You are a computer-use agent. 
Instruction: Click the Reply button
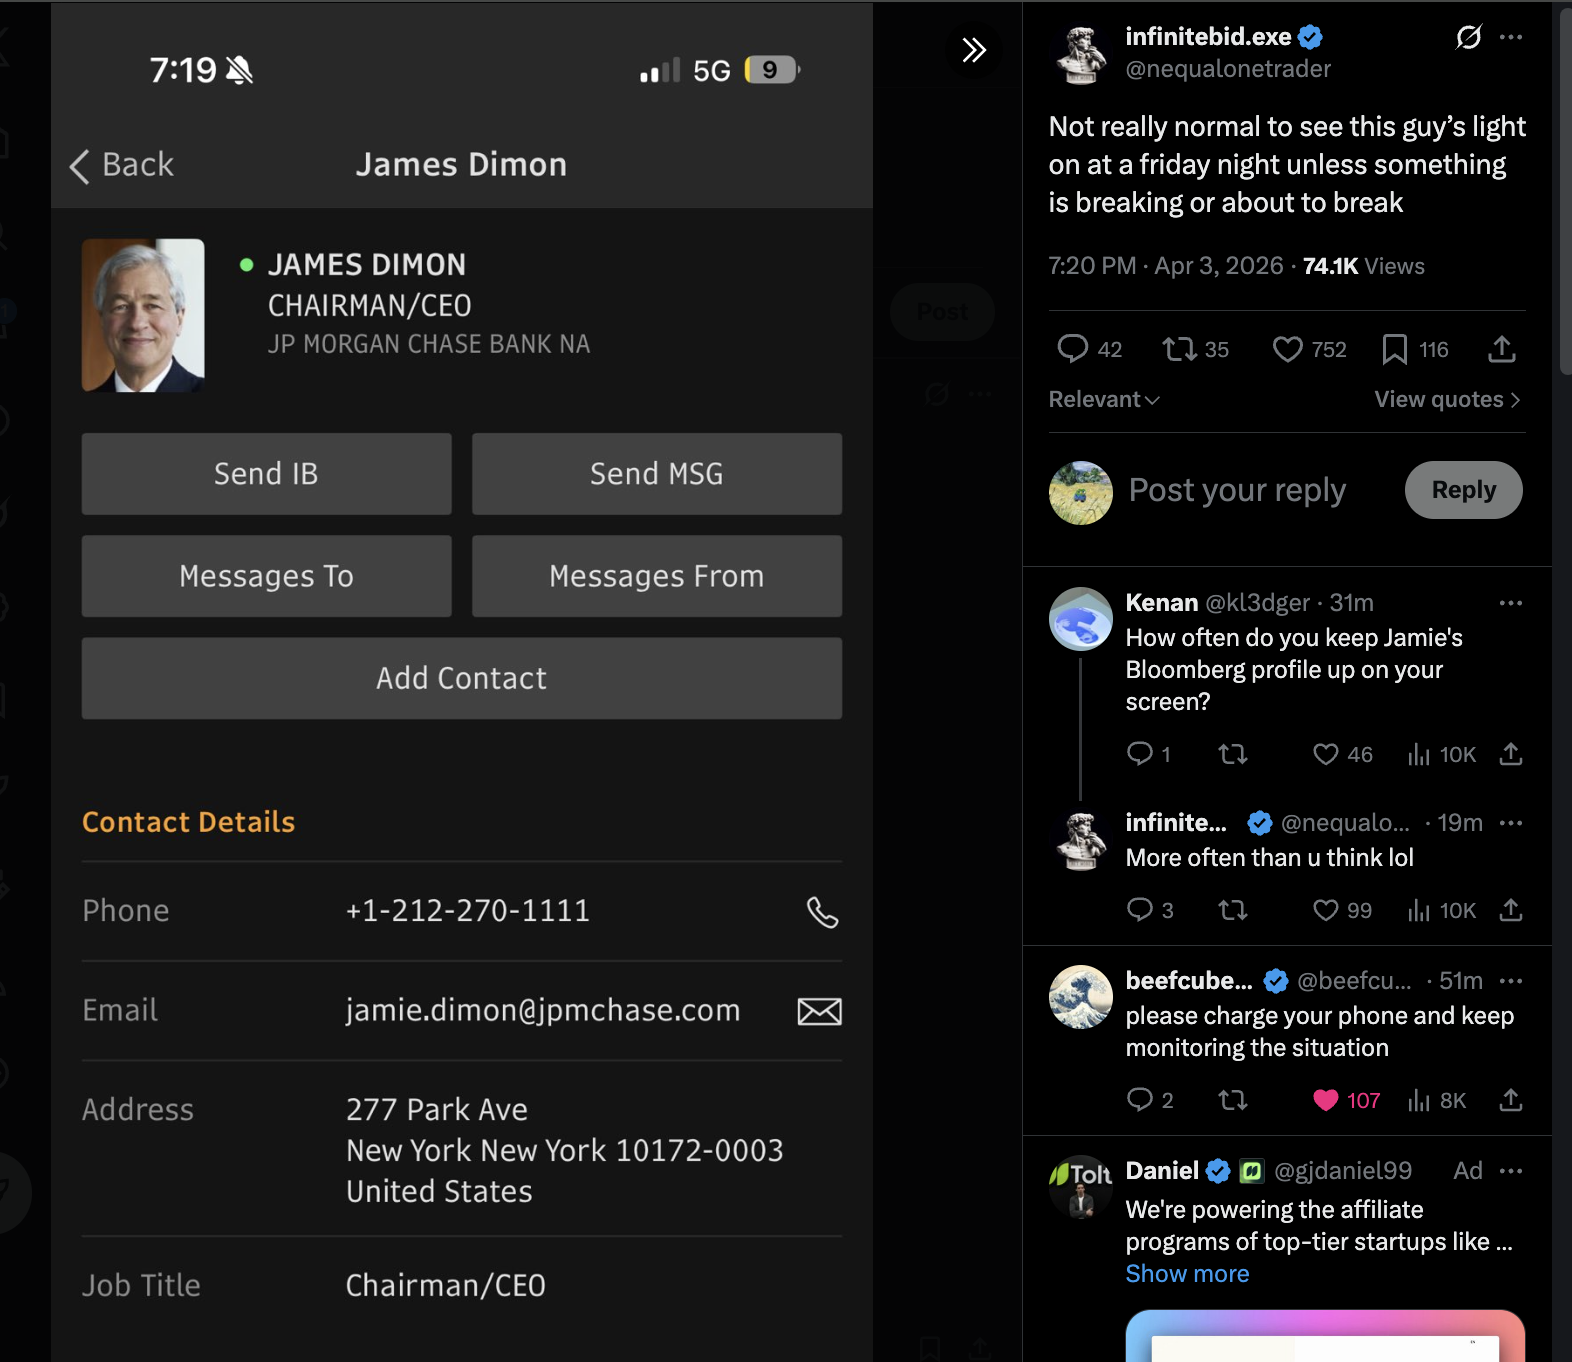[x=1464, y=490]
